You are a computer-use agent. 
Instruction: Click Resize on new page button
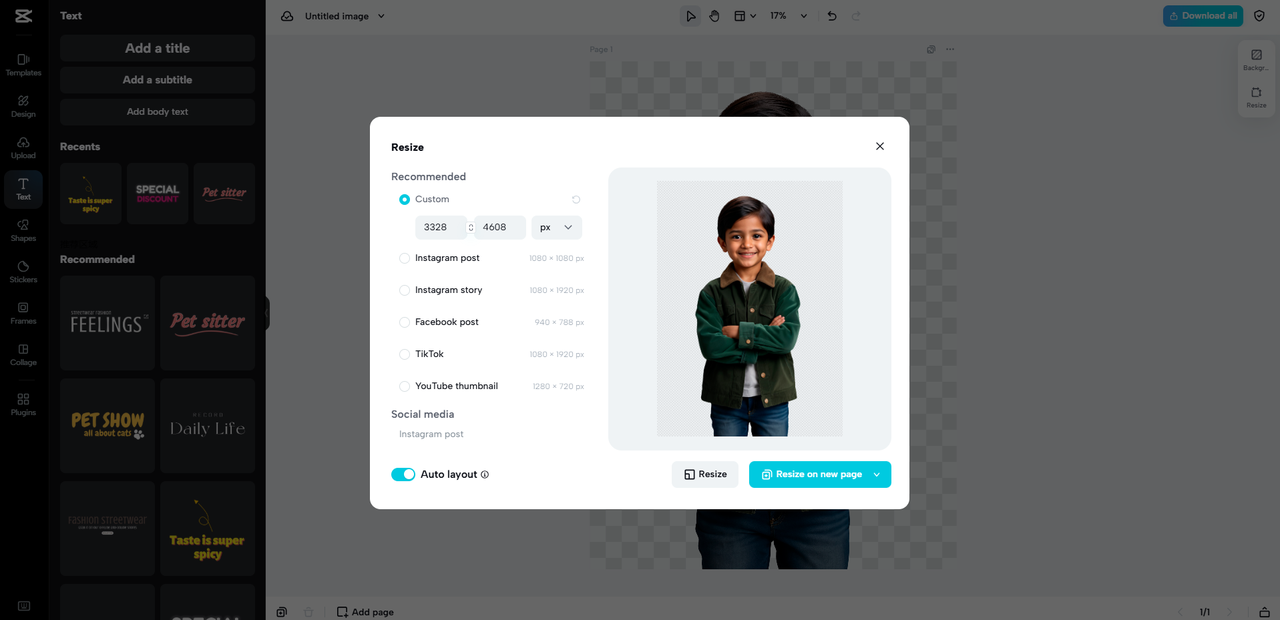click(811, 474)
